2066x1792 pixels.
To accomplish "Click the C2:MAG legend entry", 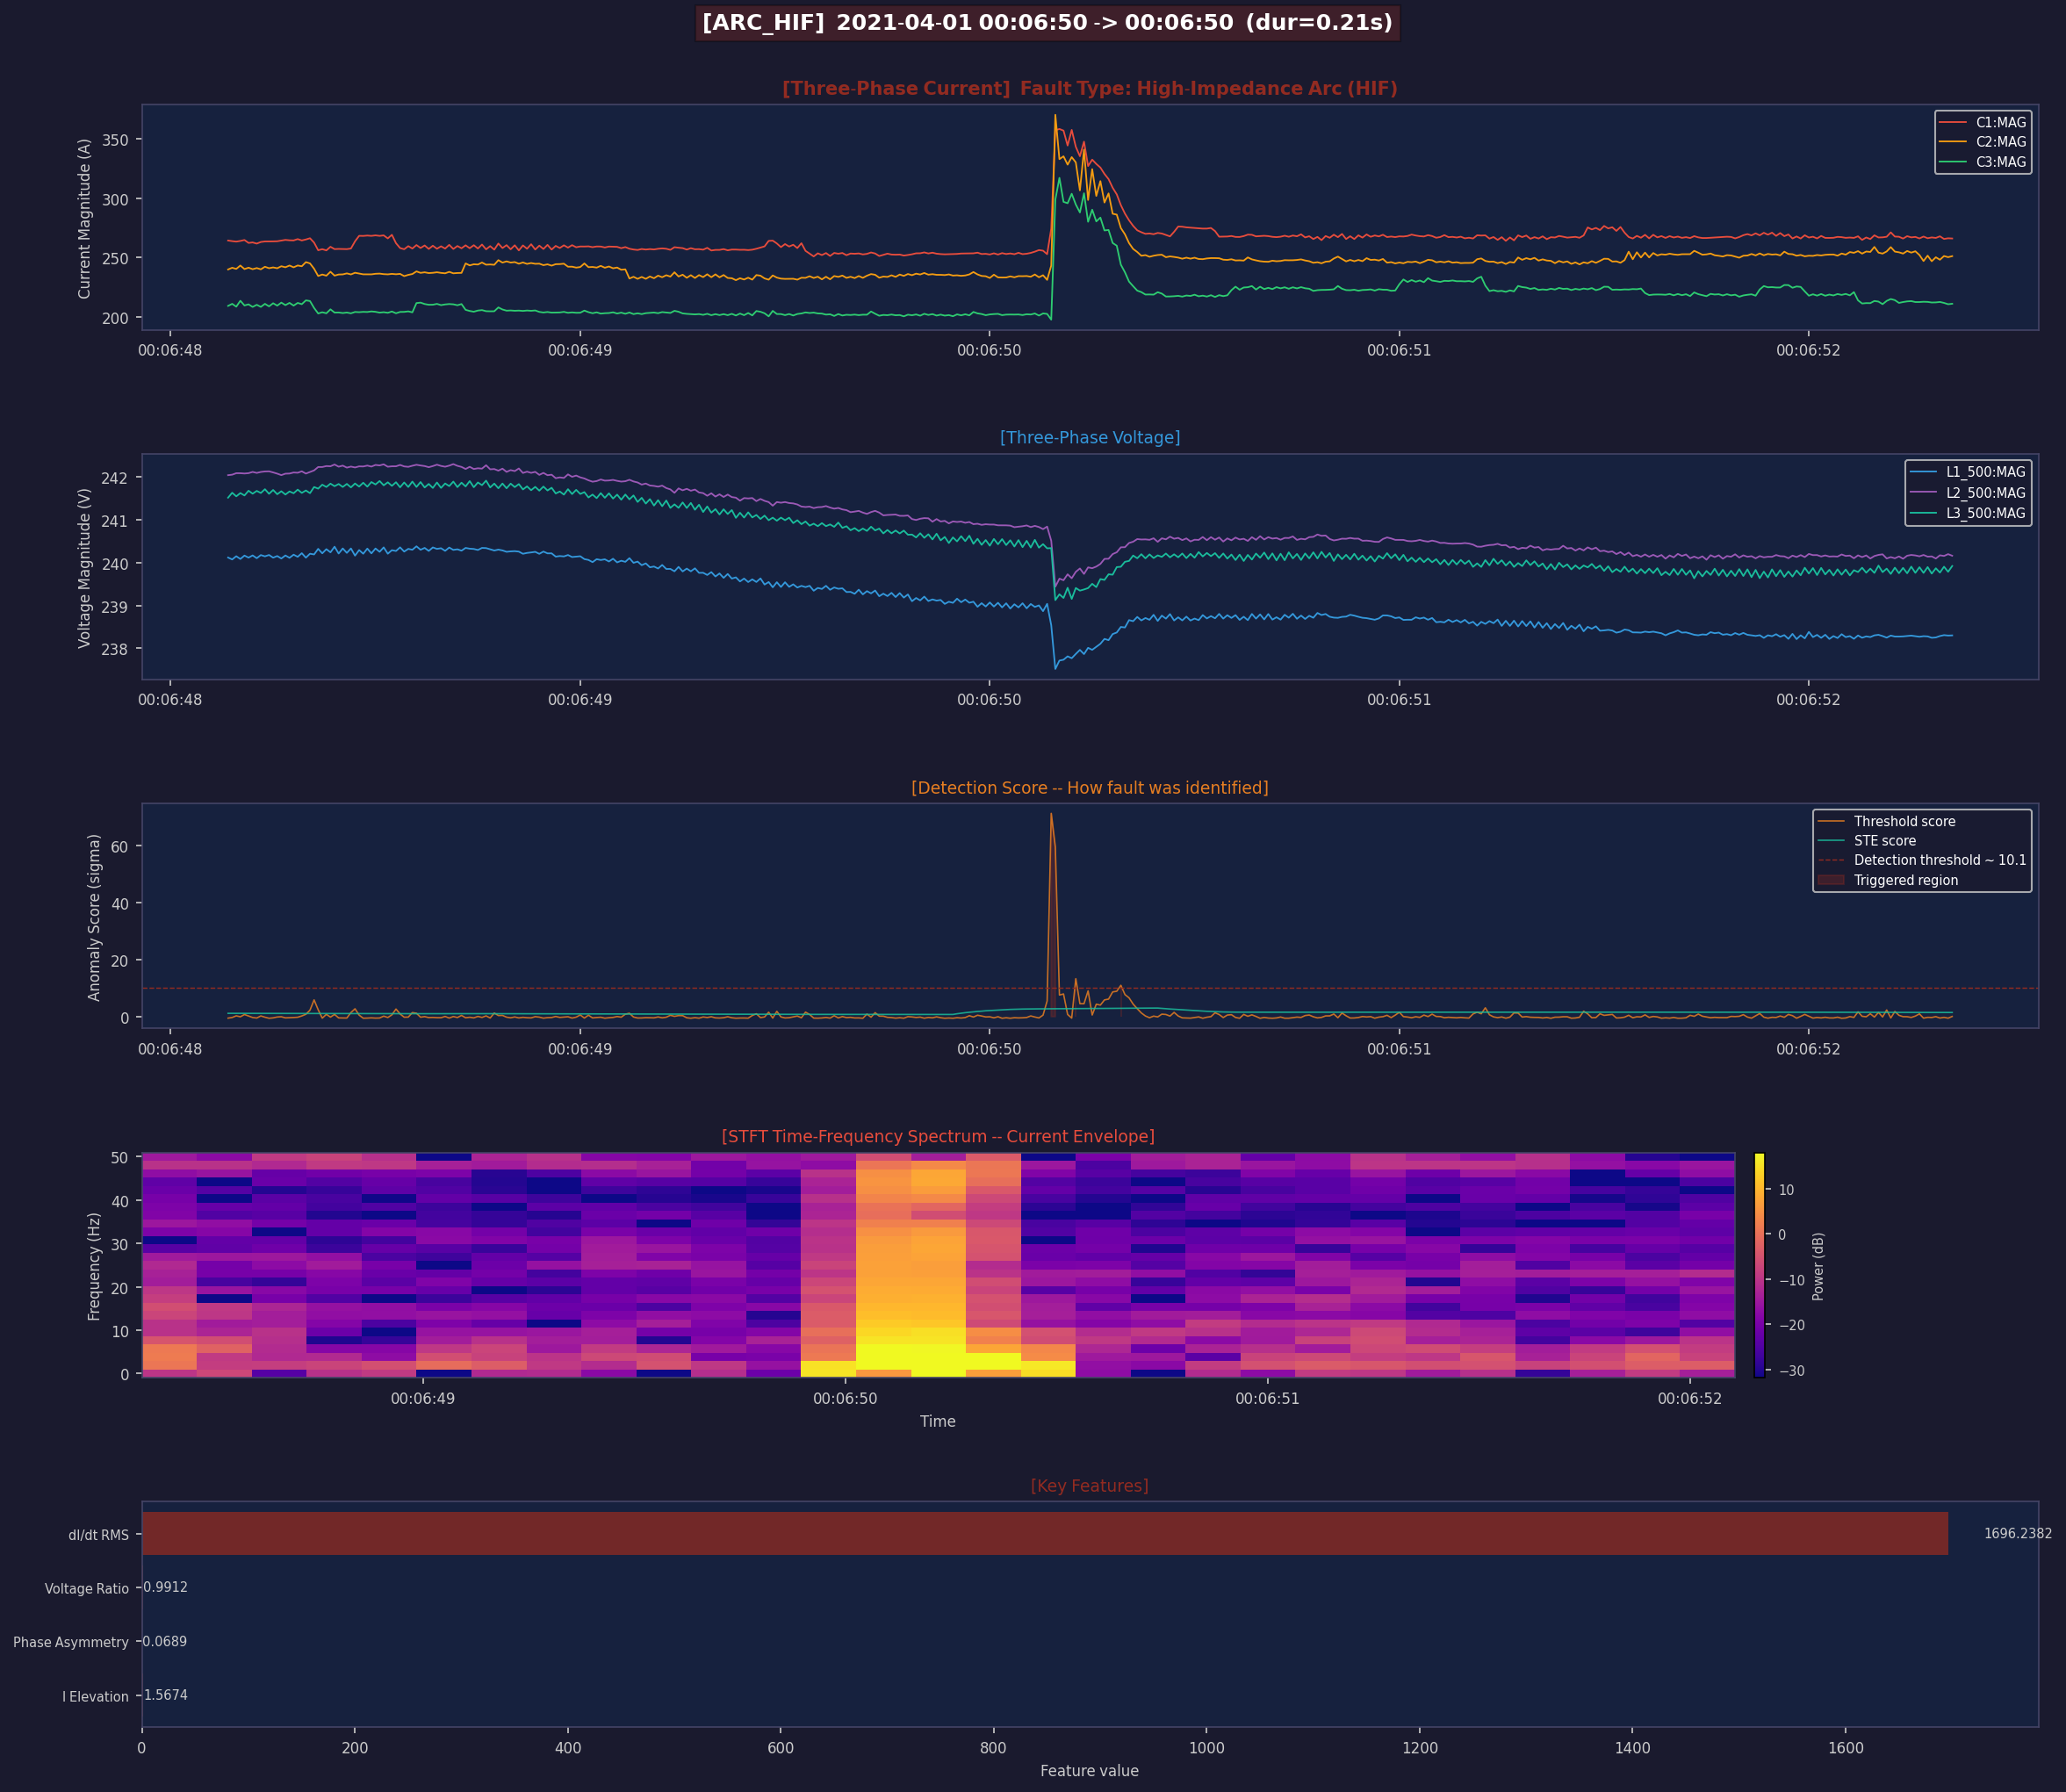I will tap(1999, 142).
